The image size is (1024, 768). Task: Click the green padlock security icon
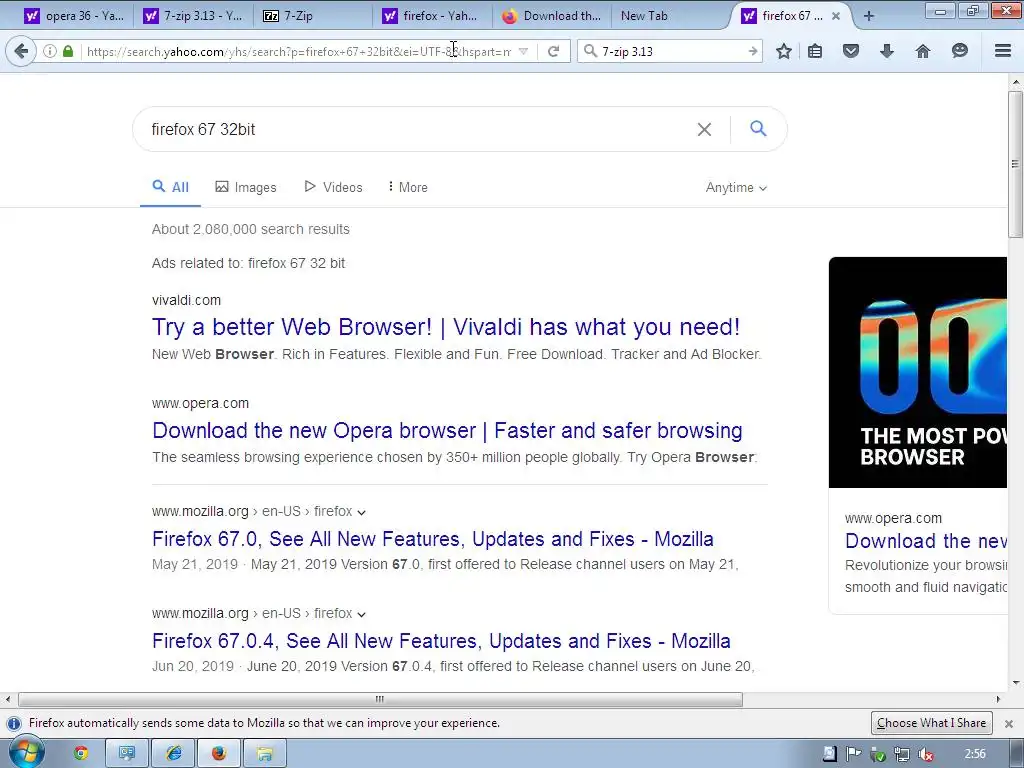click(x=68, y=51)
